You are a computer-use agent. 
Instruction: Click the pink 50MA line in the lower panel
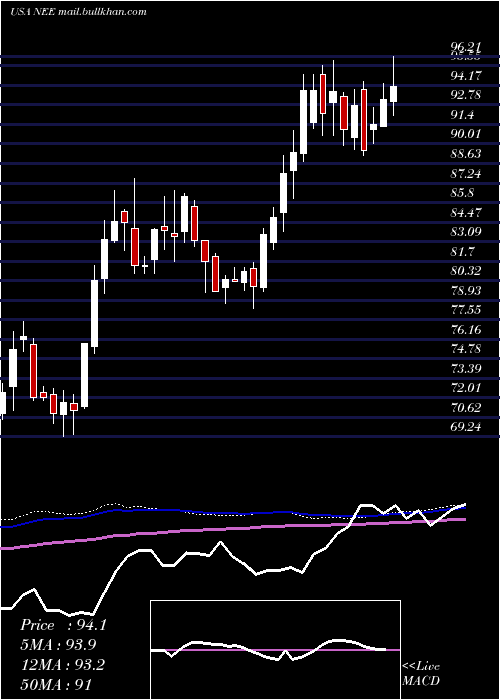232,529
